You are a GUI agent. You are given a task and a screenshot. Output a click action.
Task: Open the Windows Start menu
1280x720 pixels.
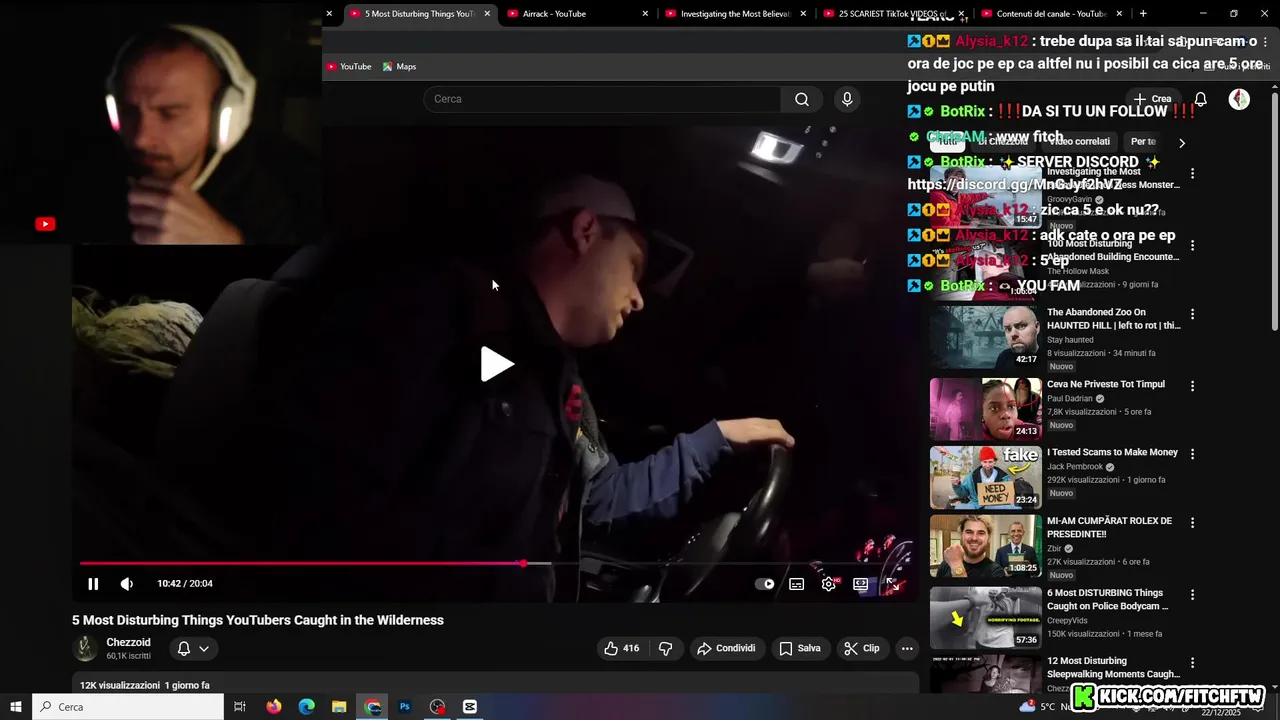tap(16, 707)
